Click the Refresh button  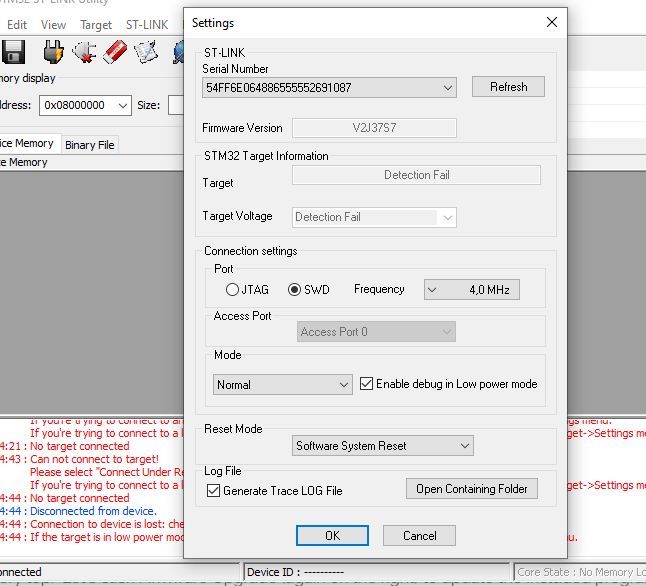point(508,87)
